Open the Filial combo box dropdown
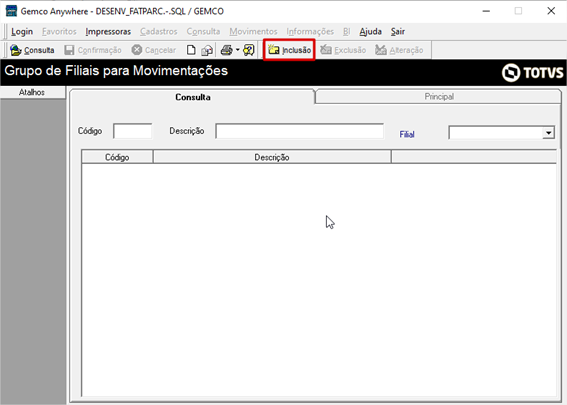Image resolution: width=567 pixels, height=405 pixels. [548, 133]
